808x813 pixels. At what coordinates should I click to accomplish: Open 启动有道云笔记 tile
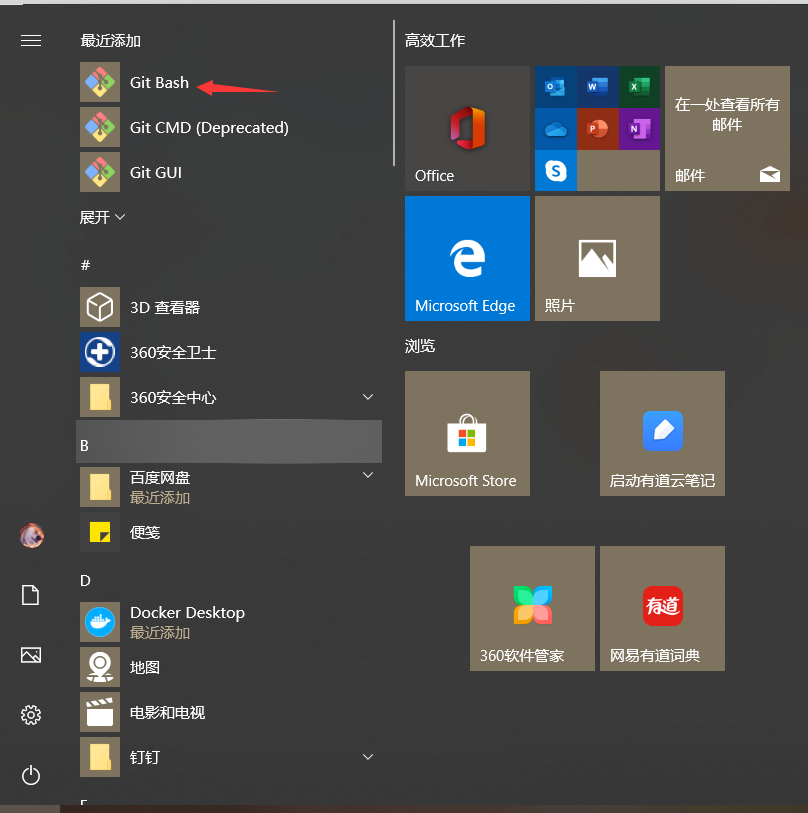pos(662,433)
